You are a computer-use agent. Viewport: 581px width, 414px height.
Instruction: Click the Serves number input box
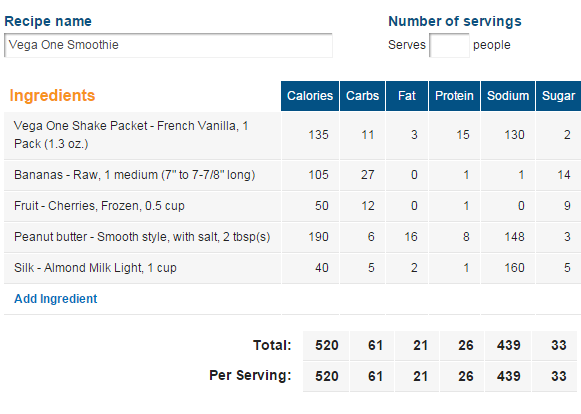coord(449,45)
